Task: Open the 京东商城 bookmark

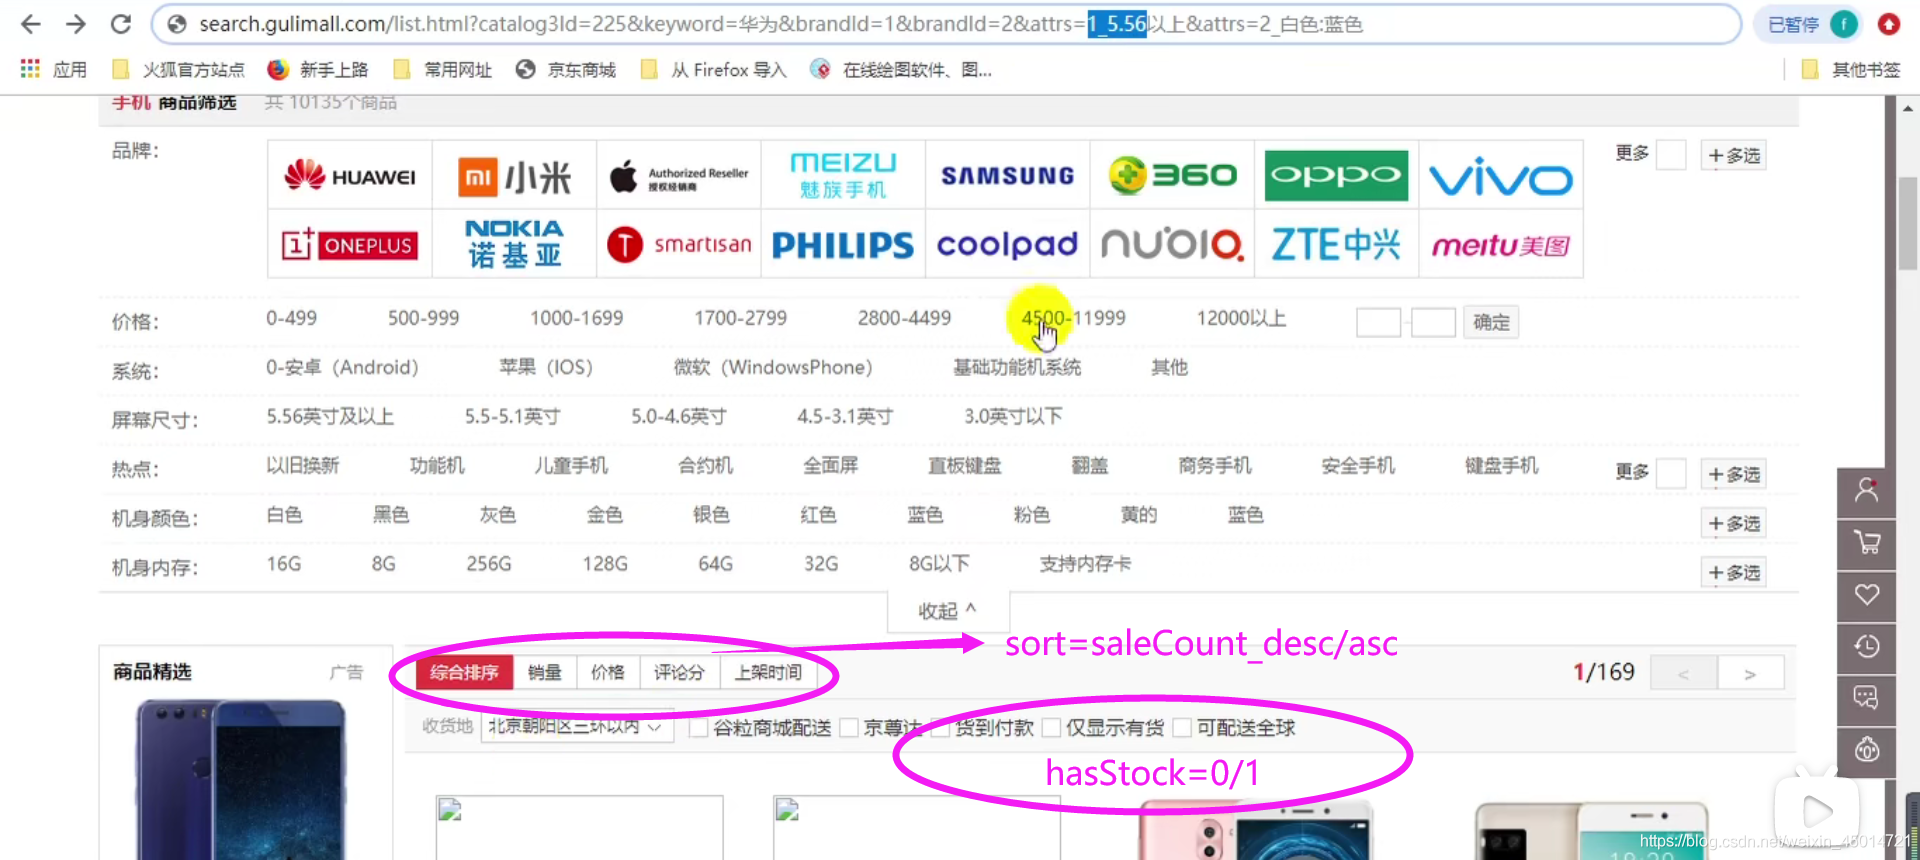Action: (566, 69)
